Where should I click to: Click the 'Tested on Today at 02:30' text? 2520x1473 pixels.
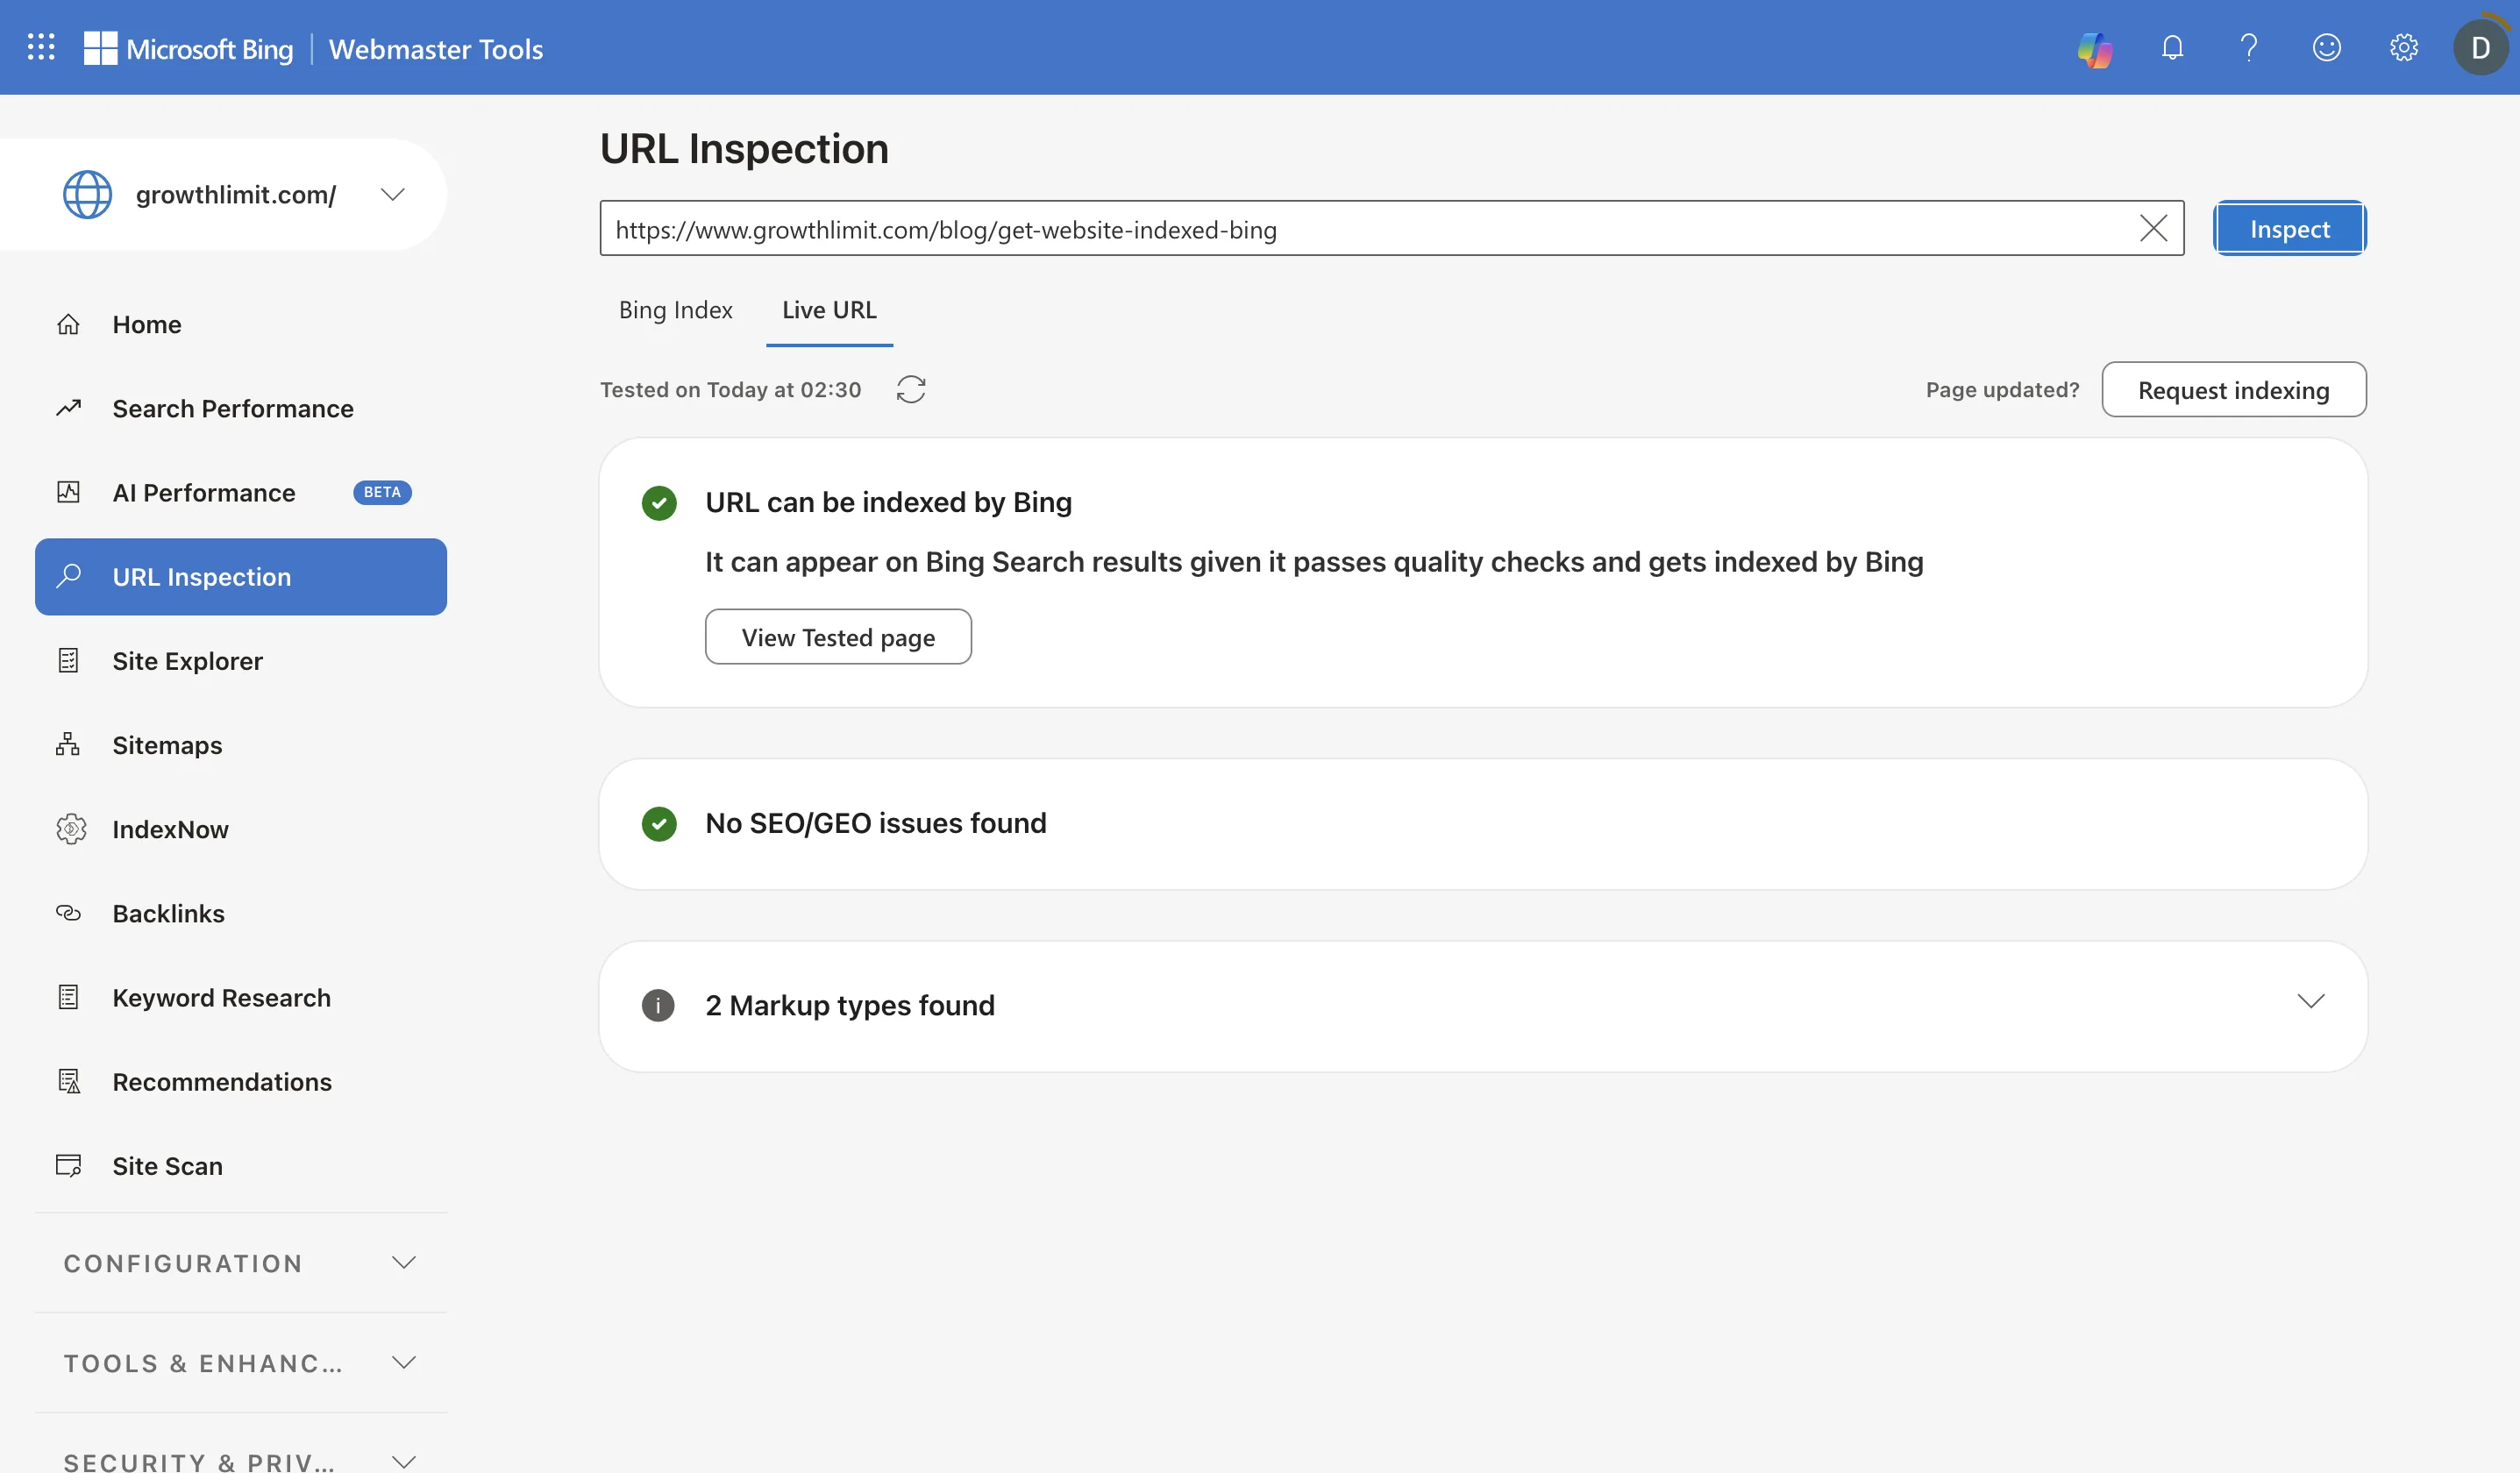[x=730, y=390]
